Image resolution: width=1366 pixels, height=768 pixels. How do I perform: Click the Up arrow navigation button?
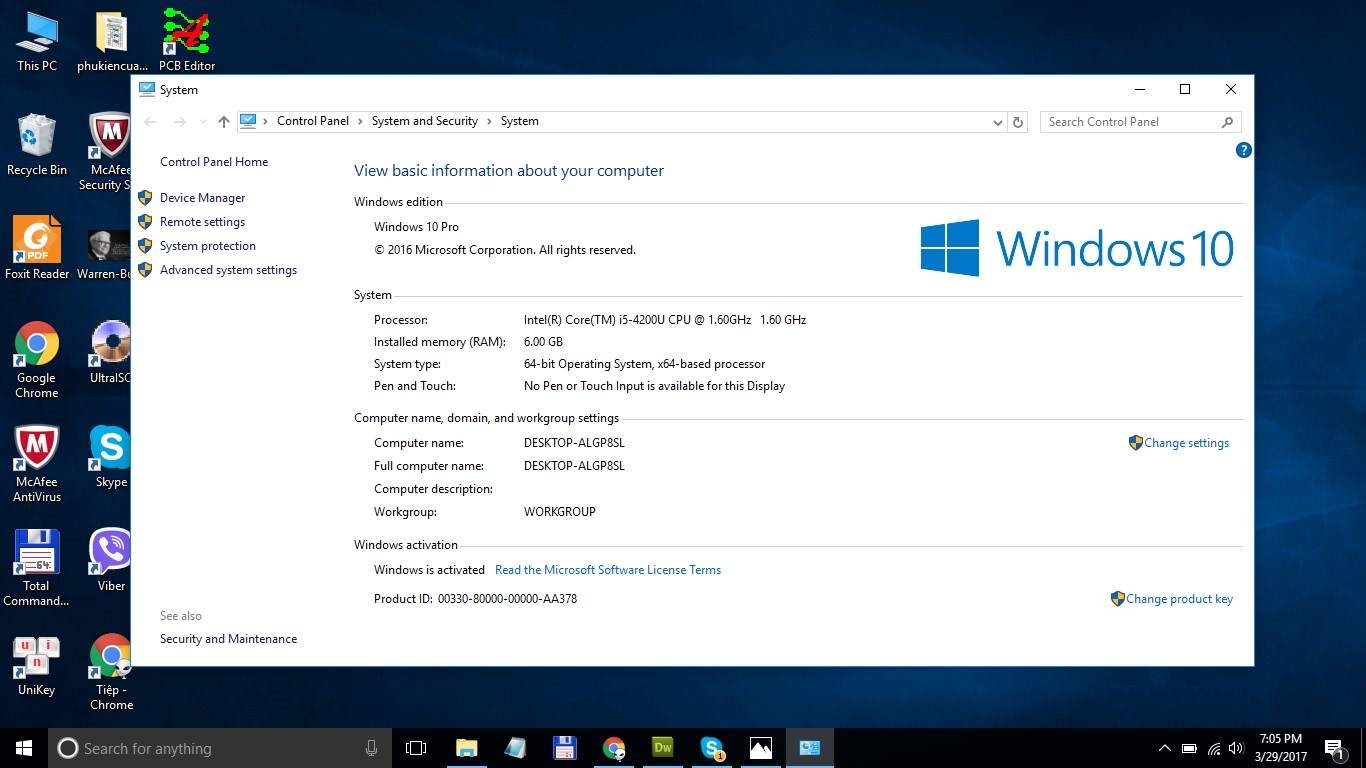(x=223, y=122)
